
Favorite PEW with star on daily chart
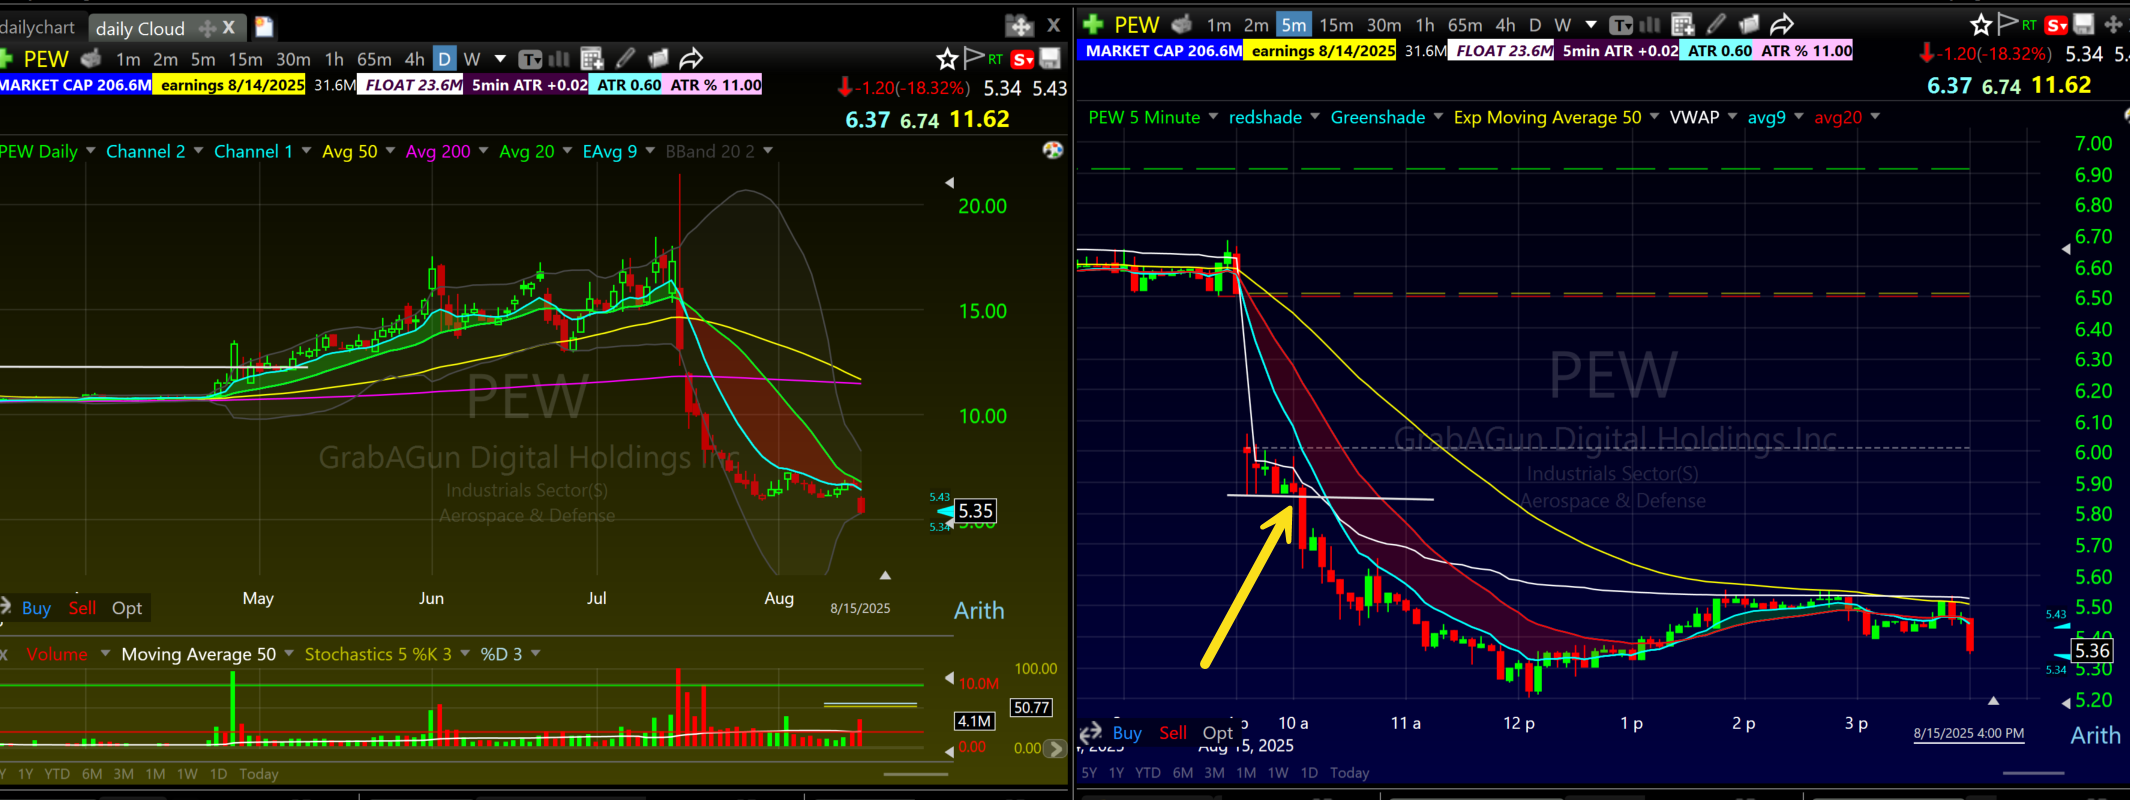click(947, 59)
